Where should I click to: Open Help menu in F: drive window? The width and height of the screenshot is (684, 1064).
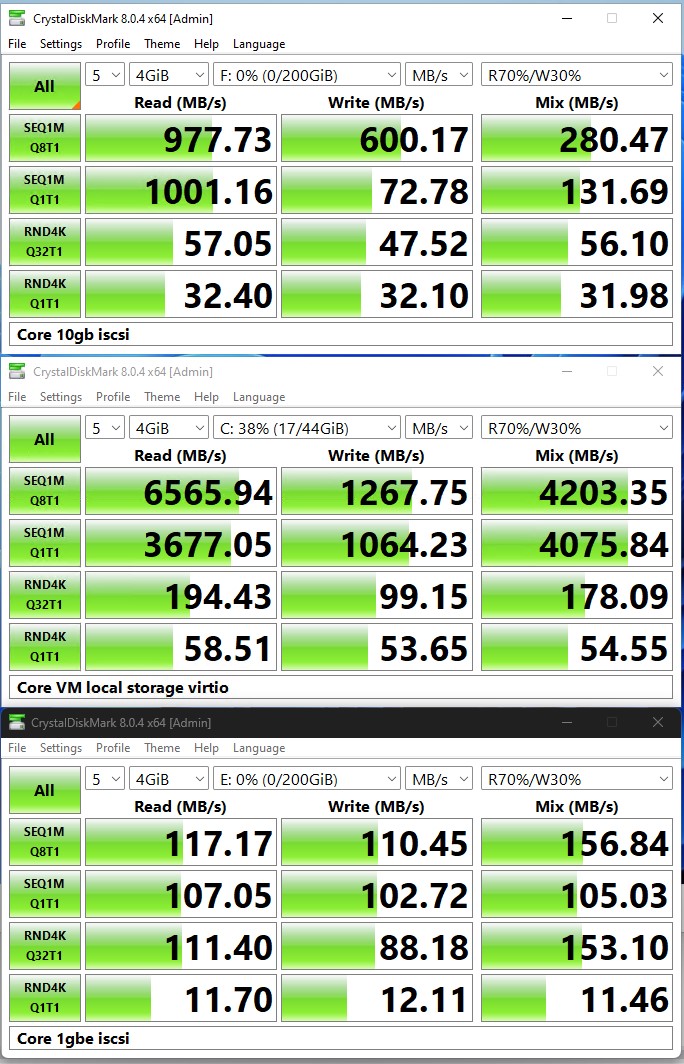(206, 43)
